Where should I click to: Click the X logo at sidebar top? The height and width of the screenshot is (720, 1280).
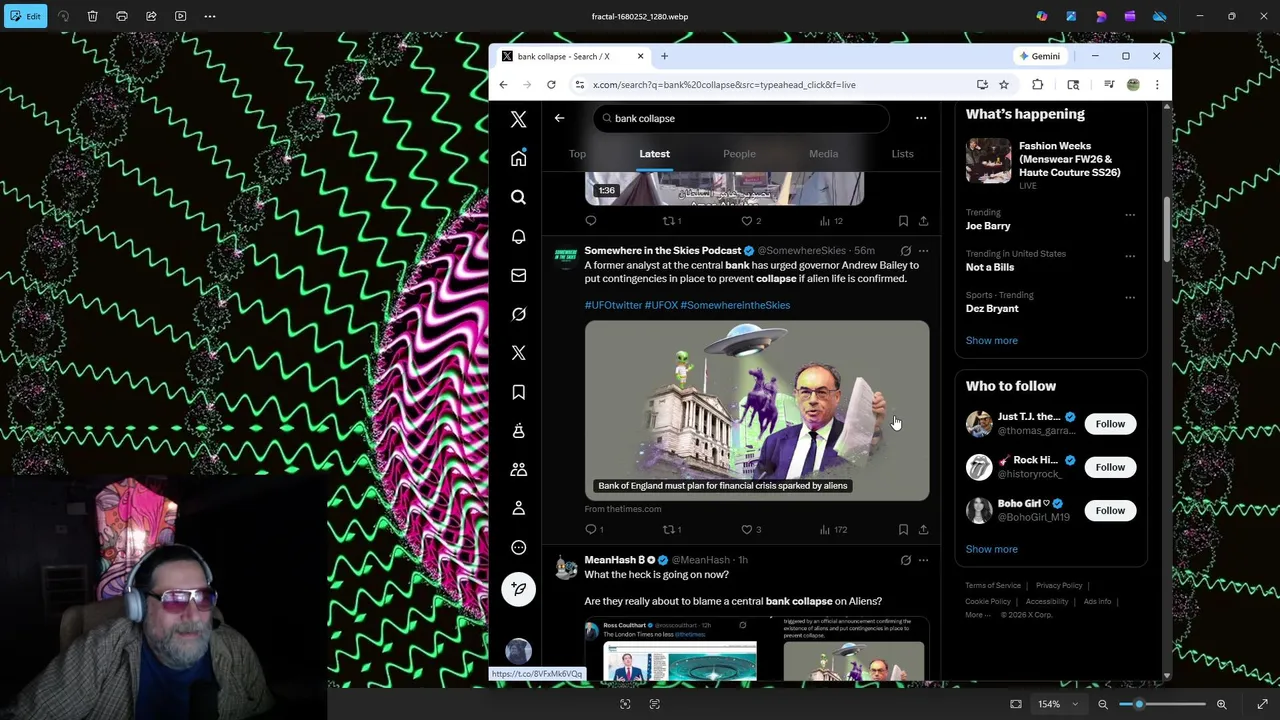click(x=518, y=119)
